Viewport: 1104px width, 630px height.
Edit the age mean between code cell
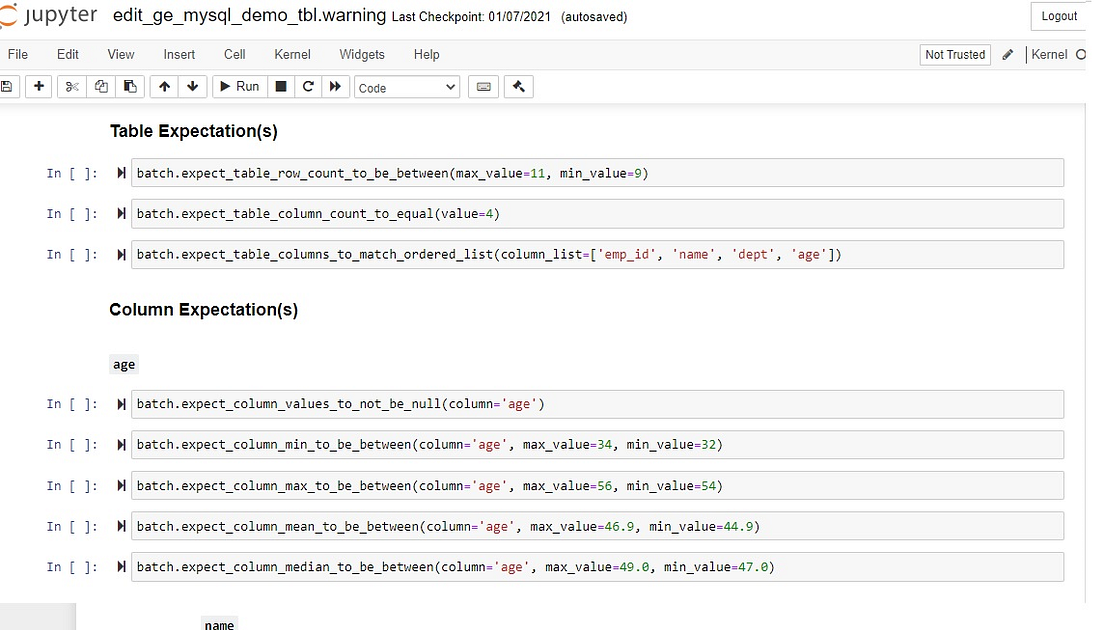click(597, 527)
